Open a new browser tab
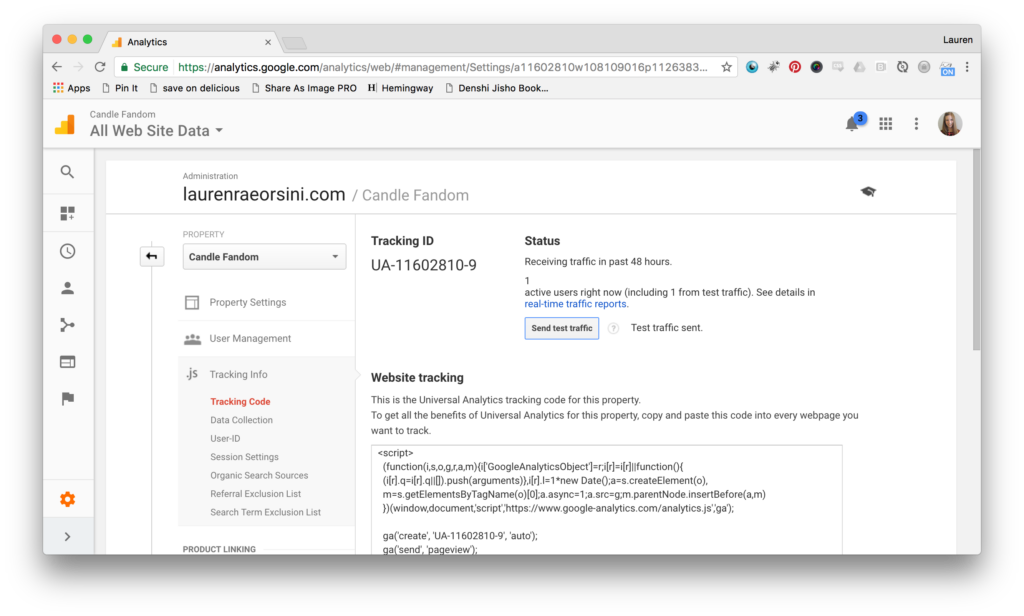 295,43
